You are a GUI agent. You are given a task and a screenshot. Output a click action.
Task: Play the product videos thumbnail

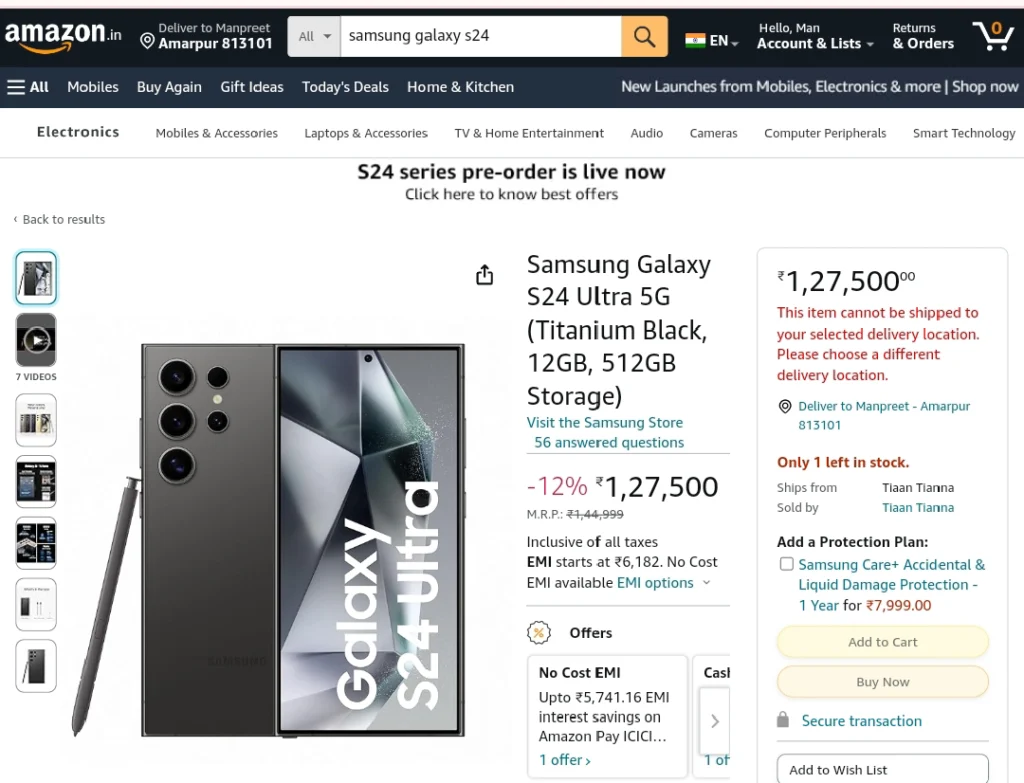coord(36,340)
